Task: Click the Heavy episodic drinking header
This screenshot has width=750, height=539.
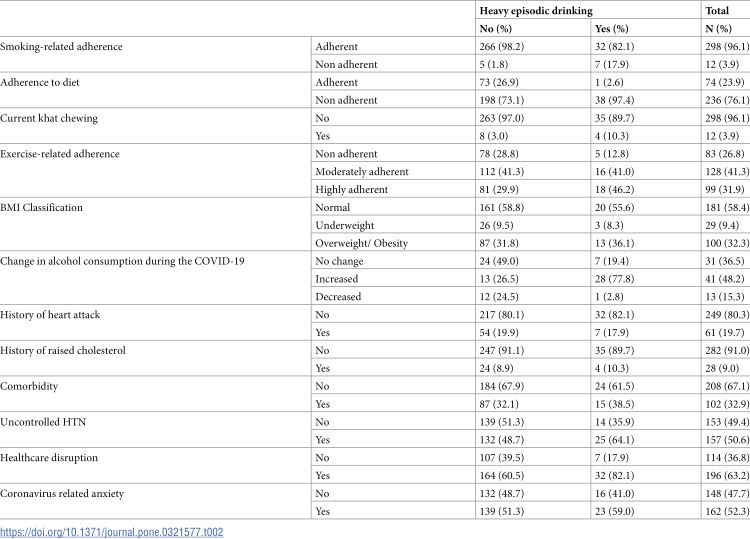Action: coord(536,11)
